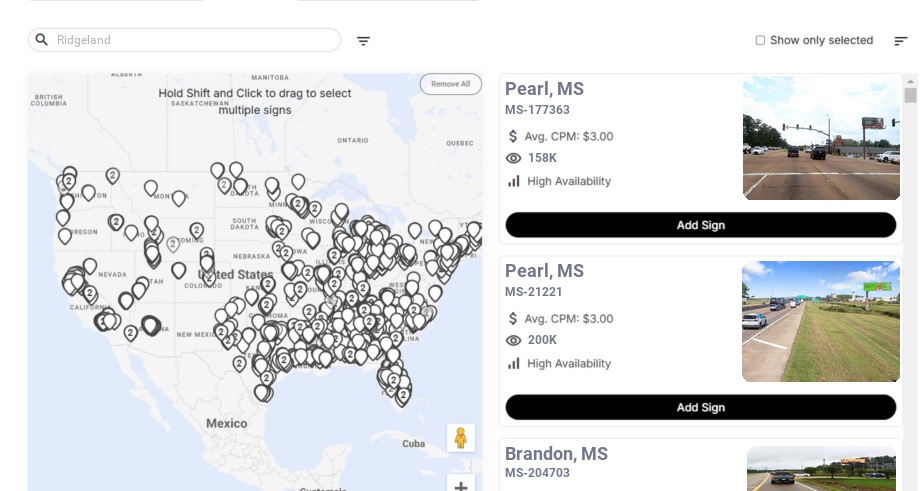This screenshot has height=491, width=920.
Task: Open the filter options icon
Action: coord(363,41)
